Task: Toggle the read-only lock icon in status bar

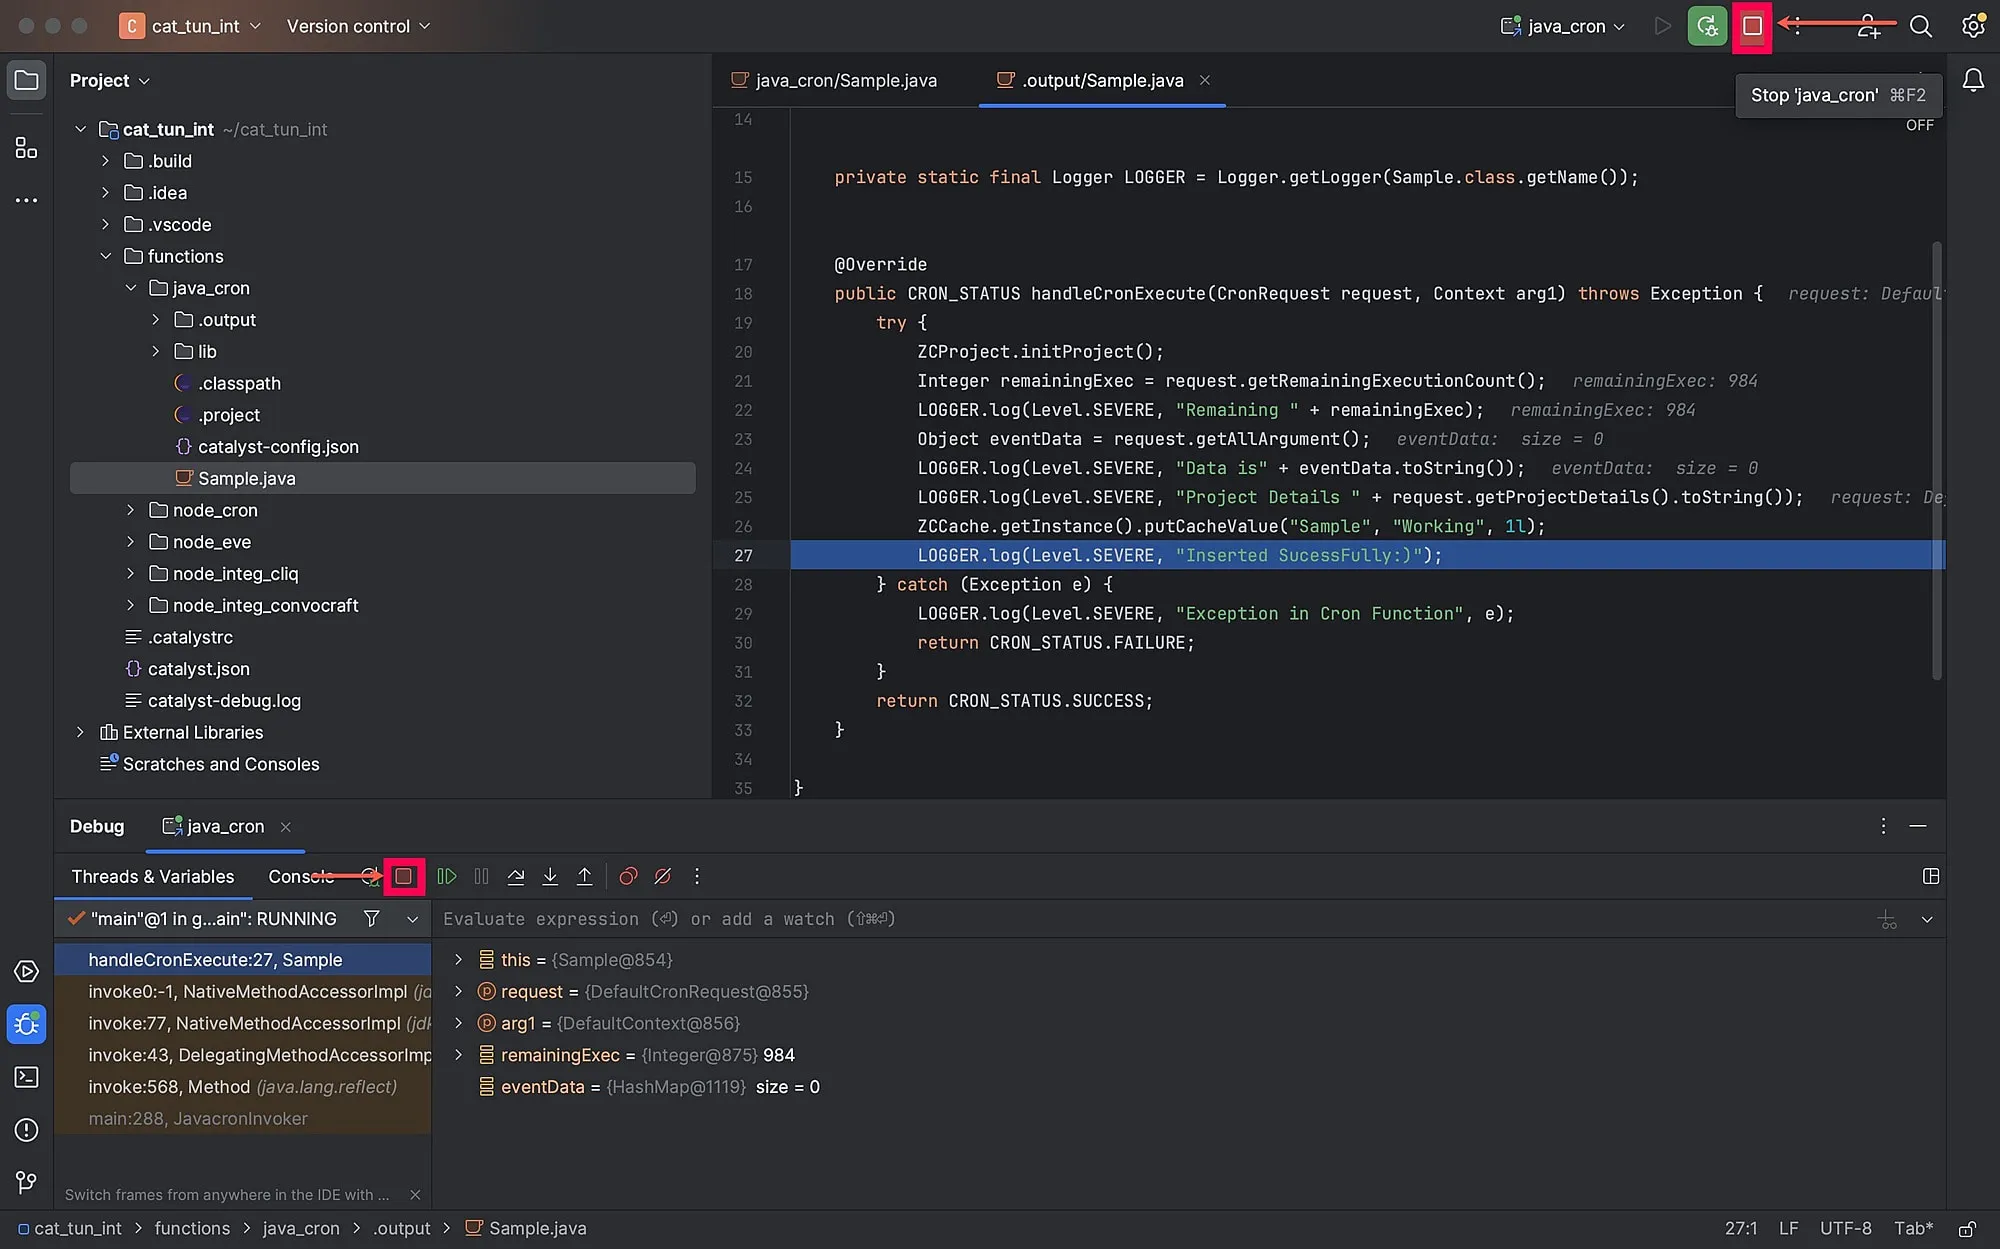Action: click(x=1967, y=1228)
